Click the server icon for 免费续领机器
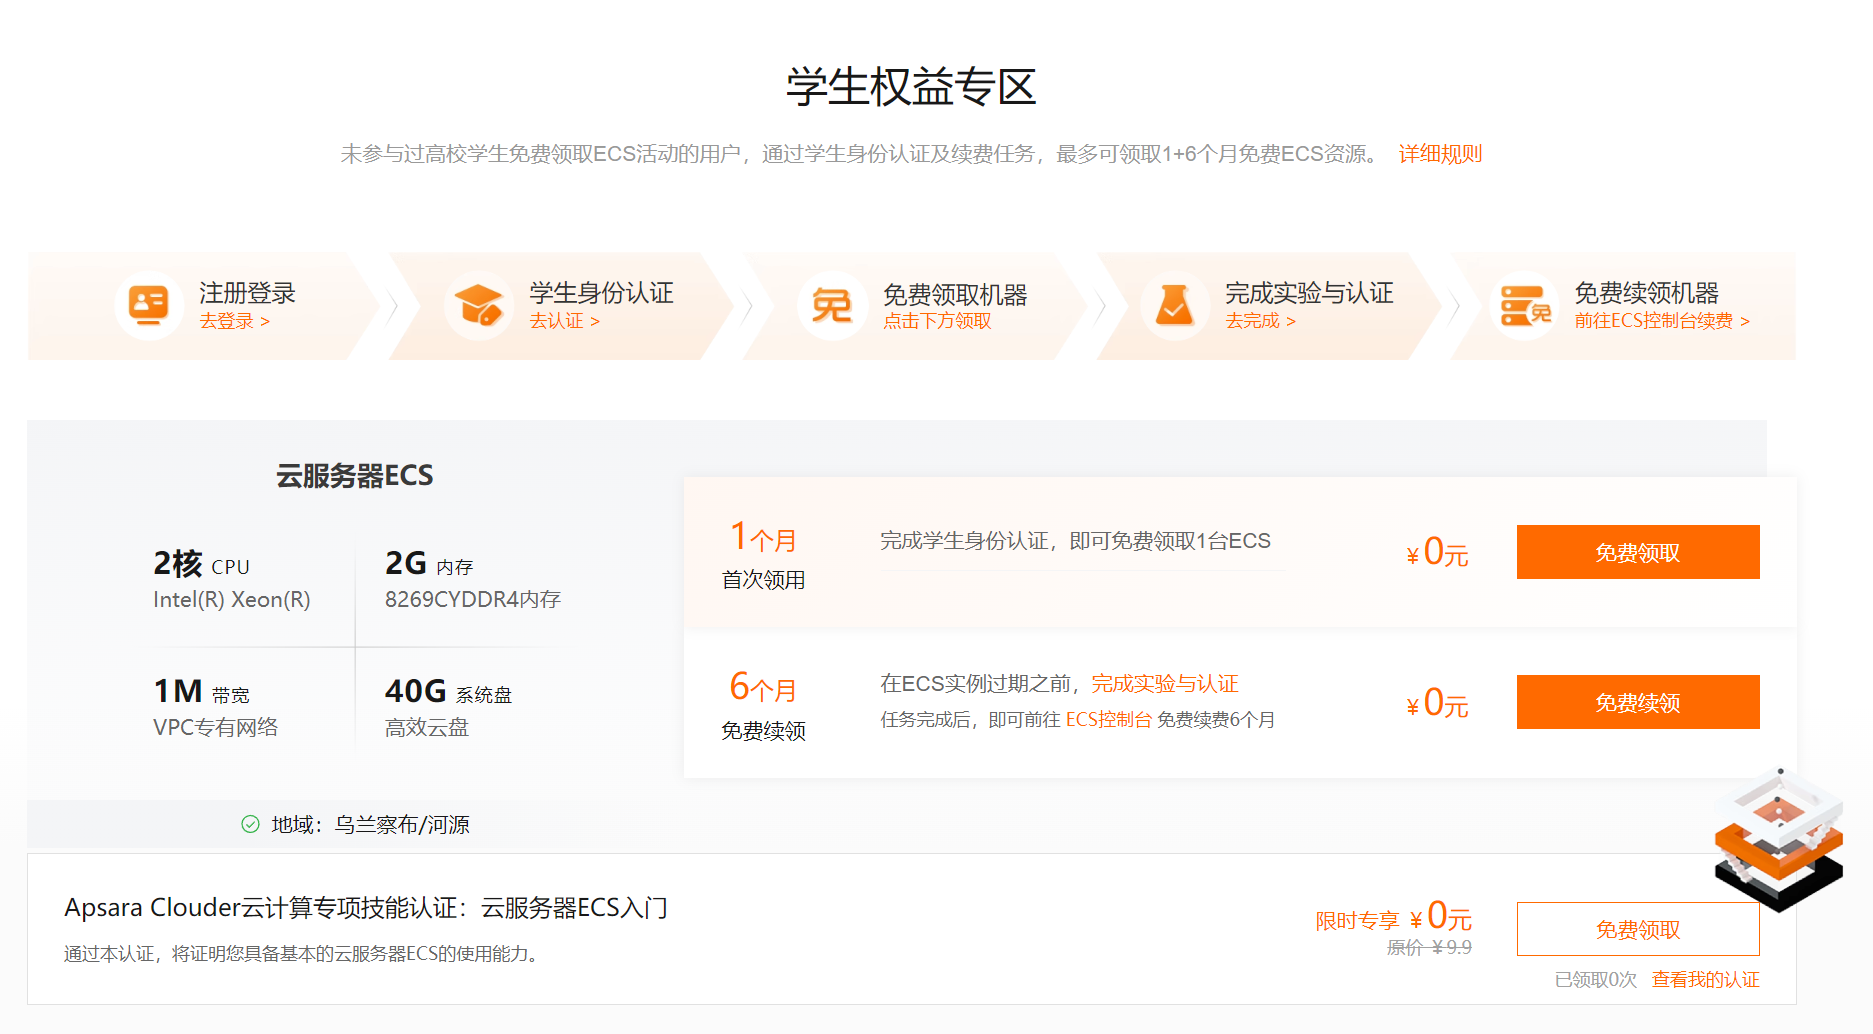 coord(1524,306)
